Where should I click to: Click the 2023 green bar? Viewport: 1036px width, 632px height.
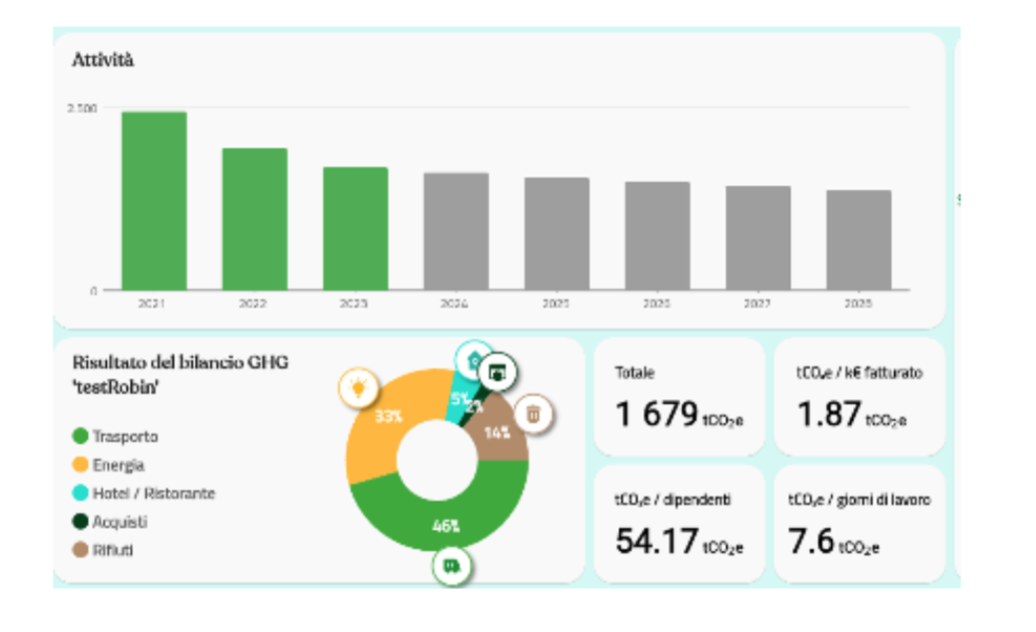point(355,228)
